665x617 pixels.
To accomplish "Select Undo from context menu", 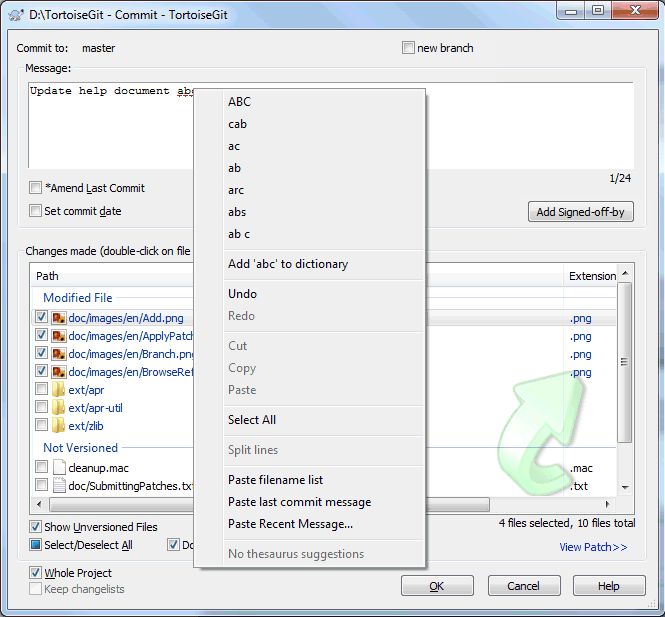I will pyautogui.click(x=310, y=294).
